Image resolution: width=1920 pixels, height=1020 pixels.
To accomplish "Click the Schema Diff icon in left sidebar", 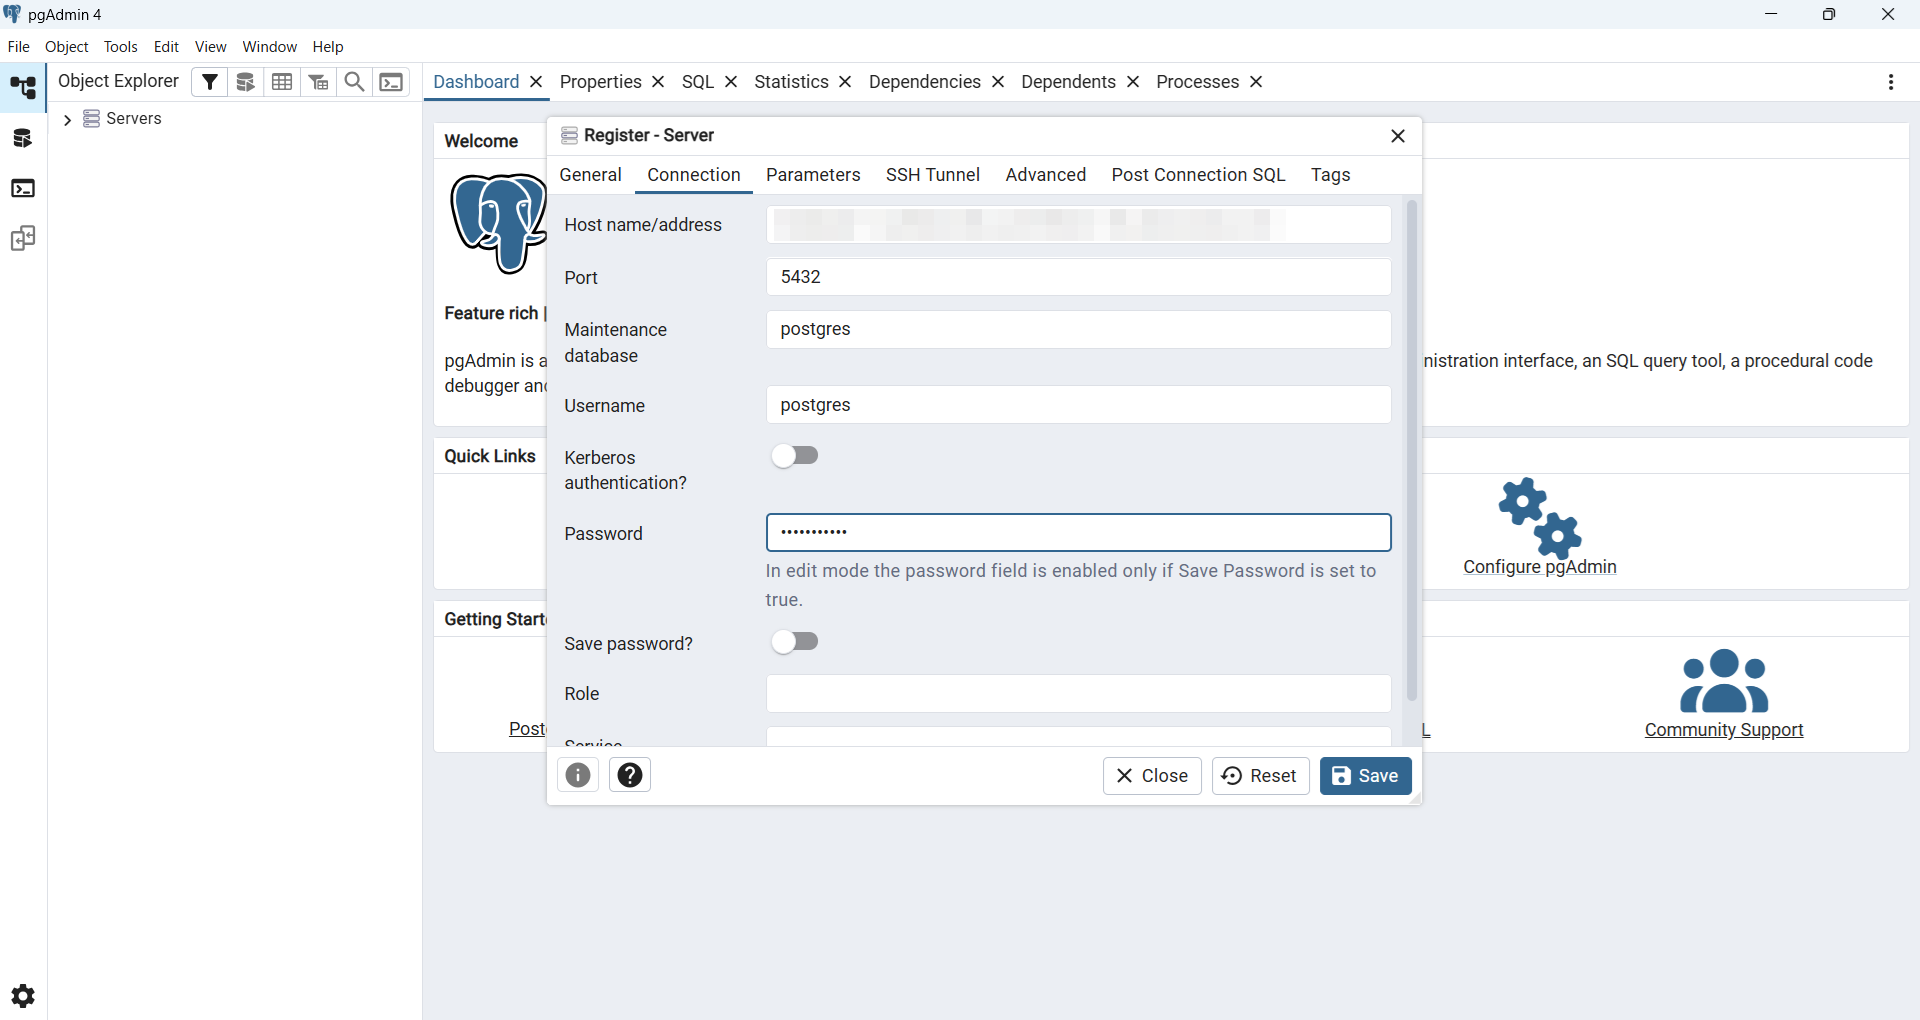I will click(23, 239).
